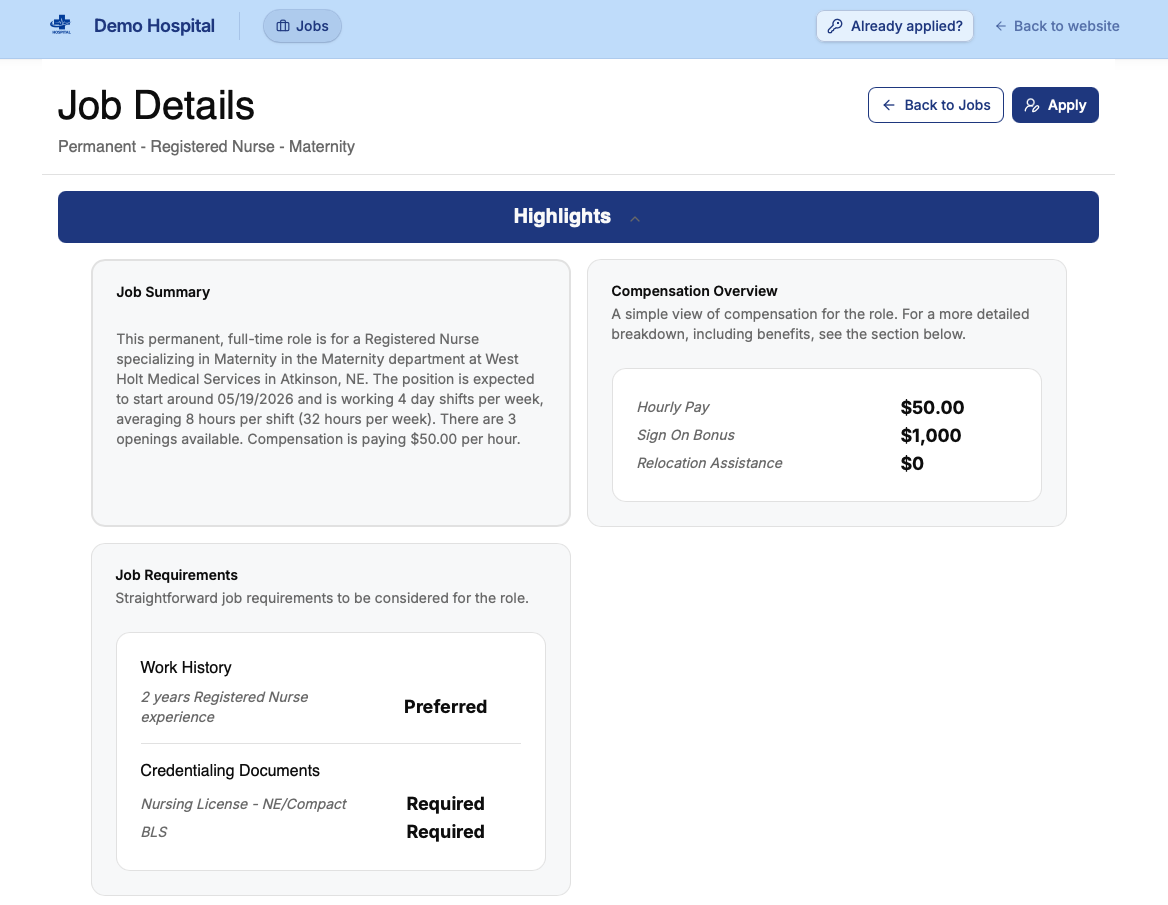The height and width of the screenshot is (905, 1168).
Task: Click compensation description text below the heading
Action: click(820, 324)
